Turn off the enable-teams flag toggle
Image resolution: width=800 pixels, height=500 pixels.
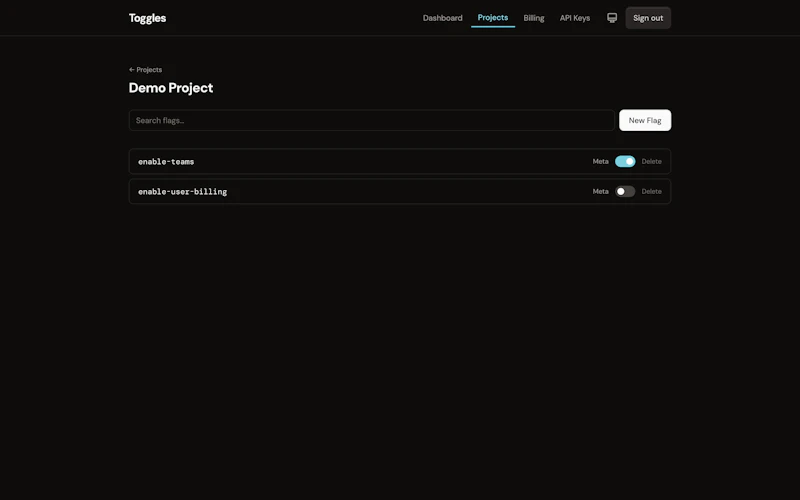pyautogui.click(x=625, y=161)
